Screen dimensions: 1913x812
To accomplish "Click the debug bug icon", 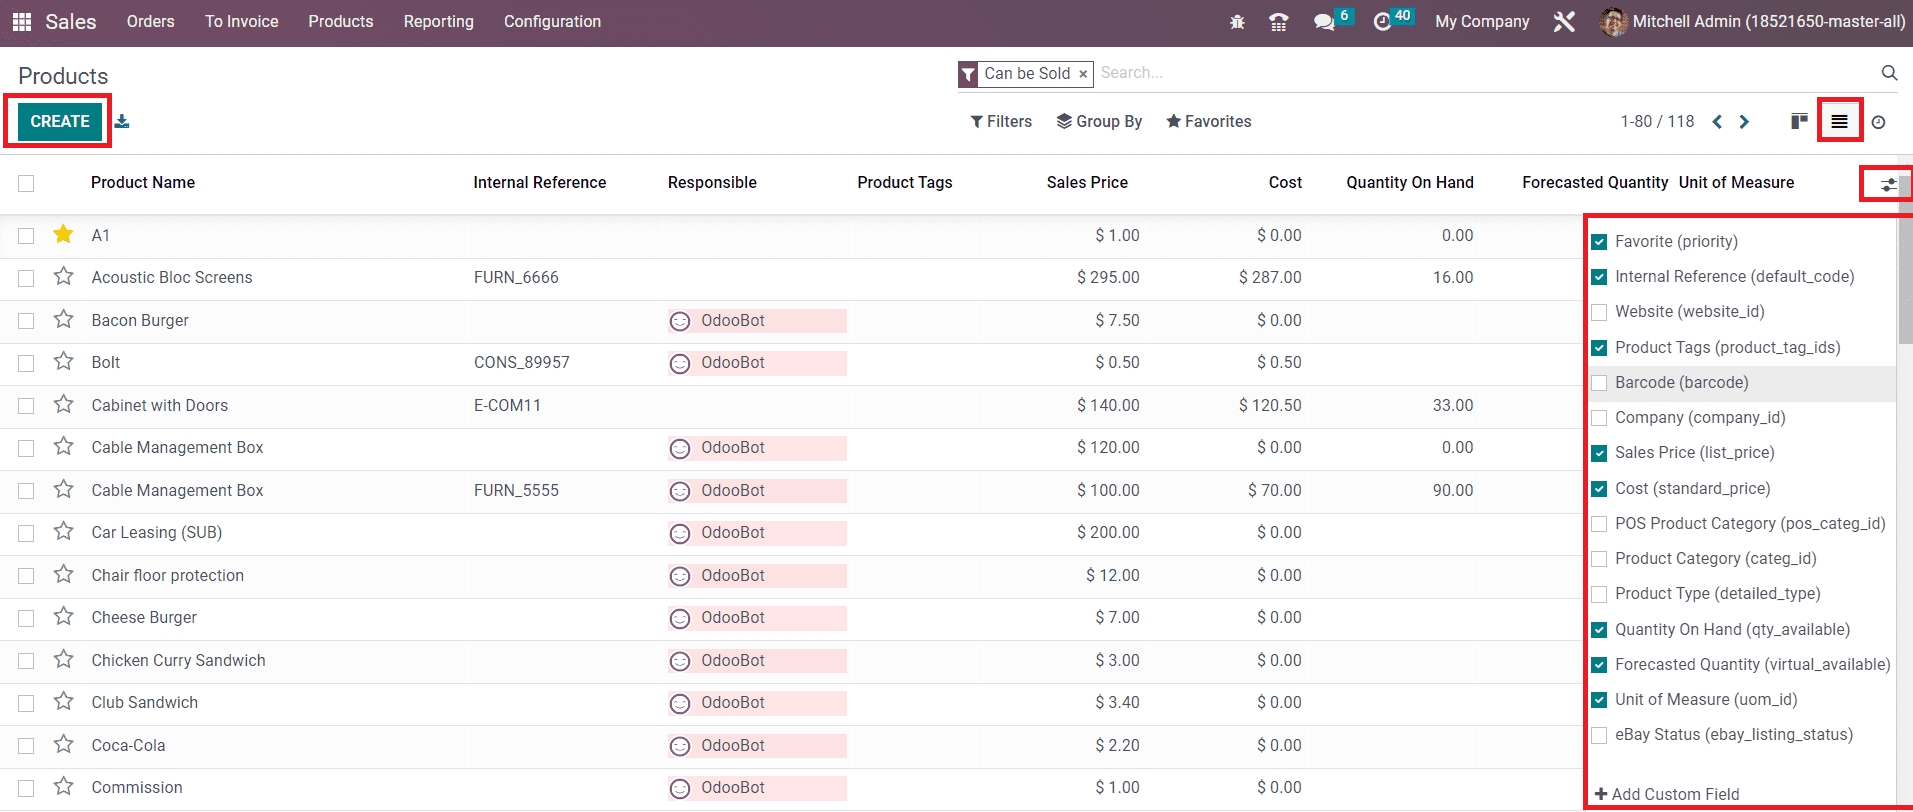I will [1237, 22].
